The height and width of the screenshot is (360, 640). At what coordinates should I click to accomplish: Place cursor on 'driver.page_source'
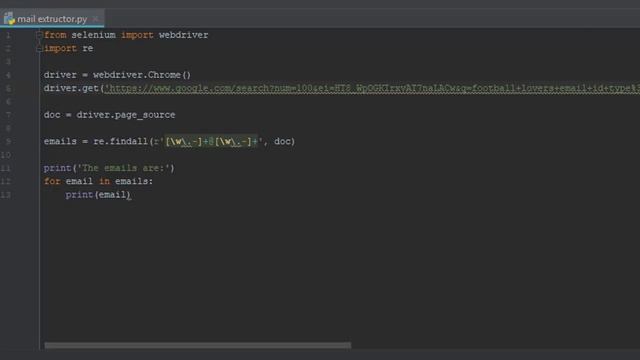[x=126, y=115]
